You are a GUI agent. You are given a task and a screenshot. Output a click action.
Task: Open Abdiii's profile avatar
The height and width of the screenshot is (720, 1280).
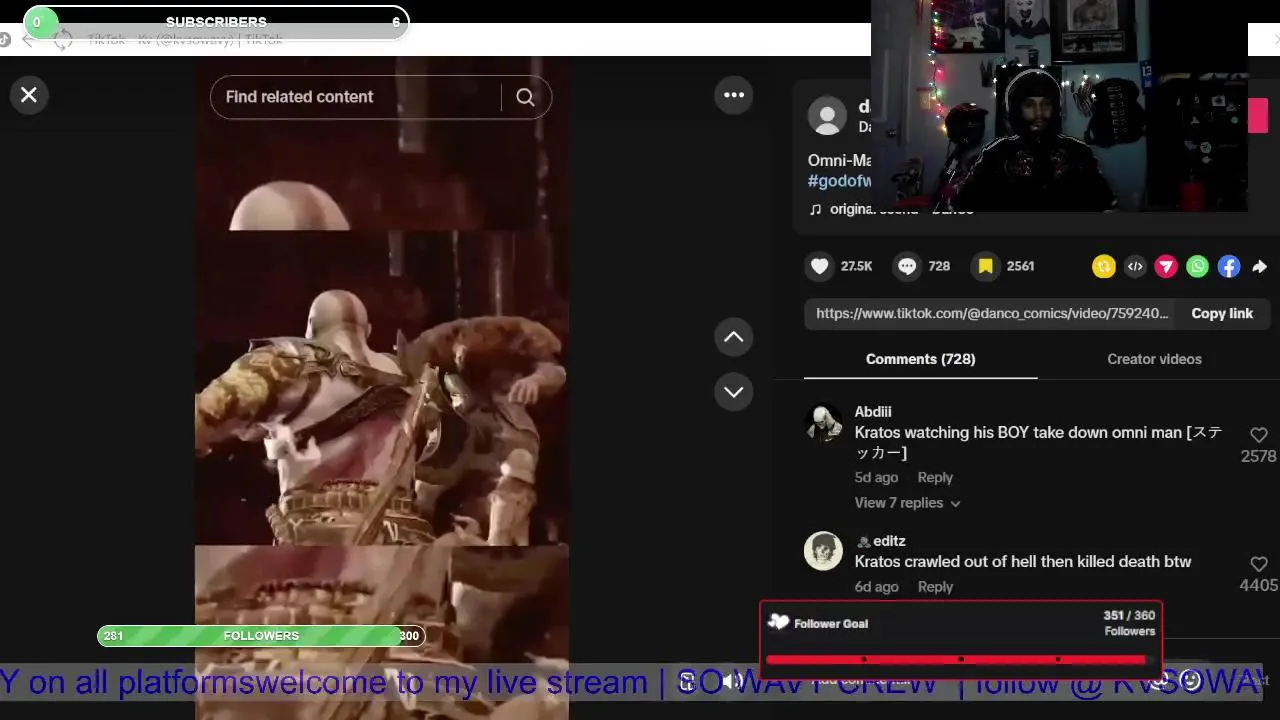[823, 422]
